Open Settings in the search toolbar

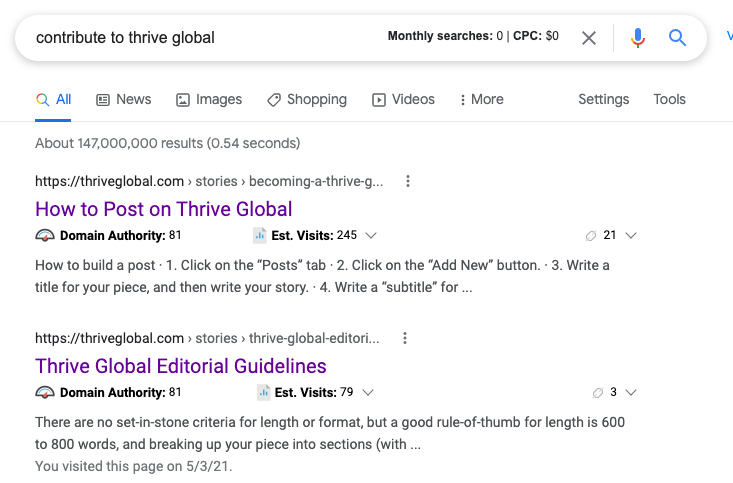[604, 100]
